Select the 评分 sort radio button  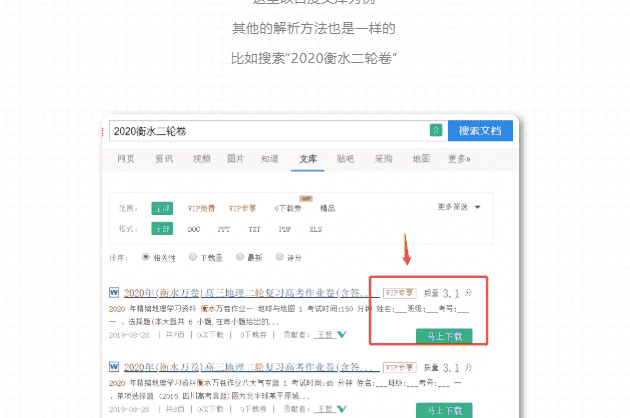tap(280, 257)
